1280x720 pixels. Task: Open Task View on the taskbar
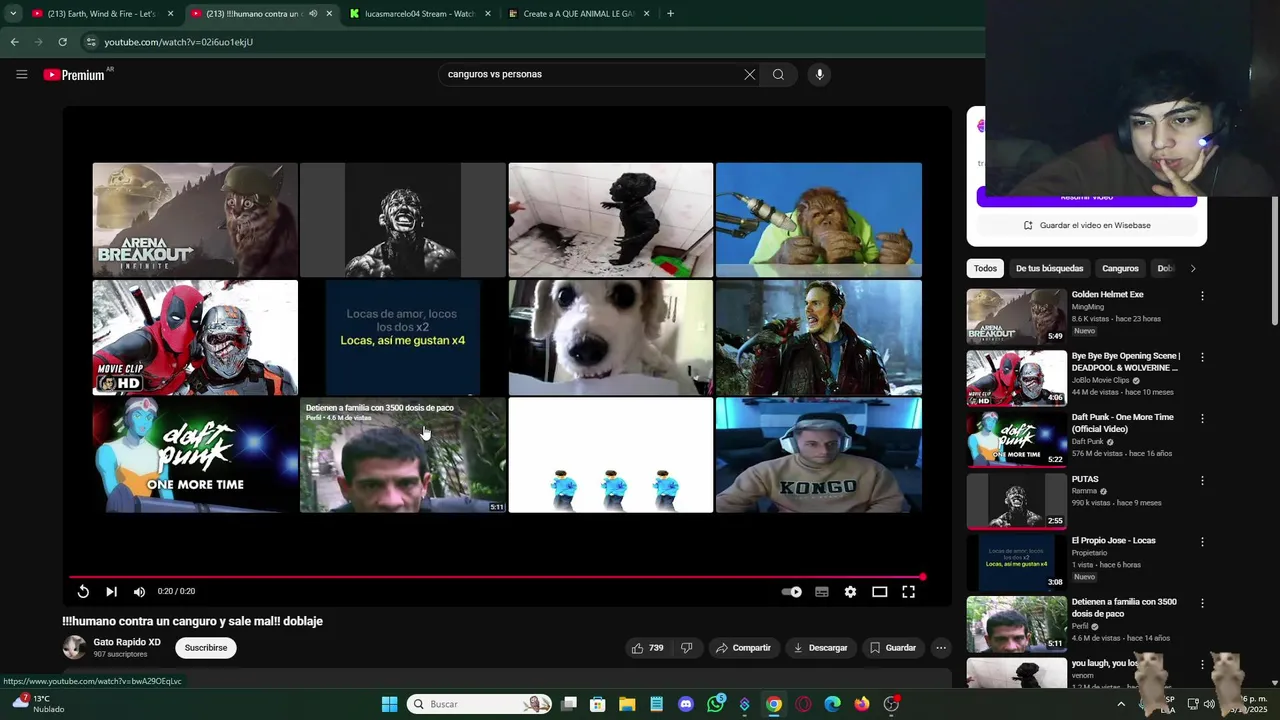click(569, 704)
